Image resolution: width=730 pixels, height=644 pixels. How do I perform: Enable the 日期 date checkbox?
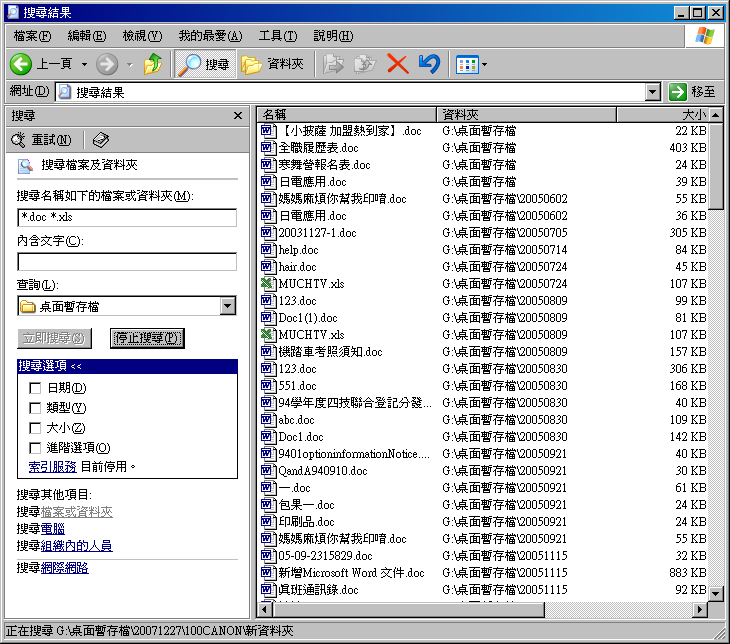pyautogui.click(x=35, y=388)
